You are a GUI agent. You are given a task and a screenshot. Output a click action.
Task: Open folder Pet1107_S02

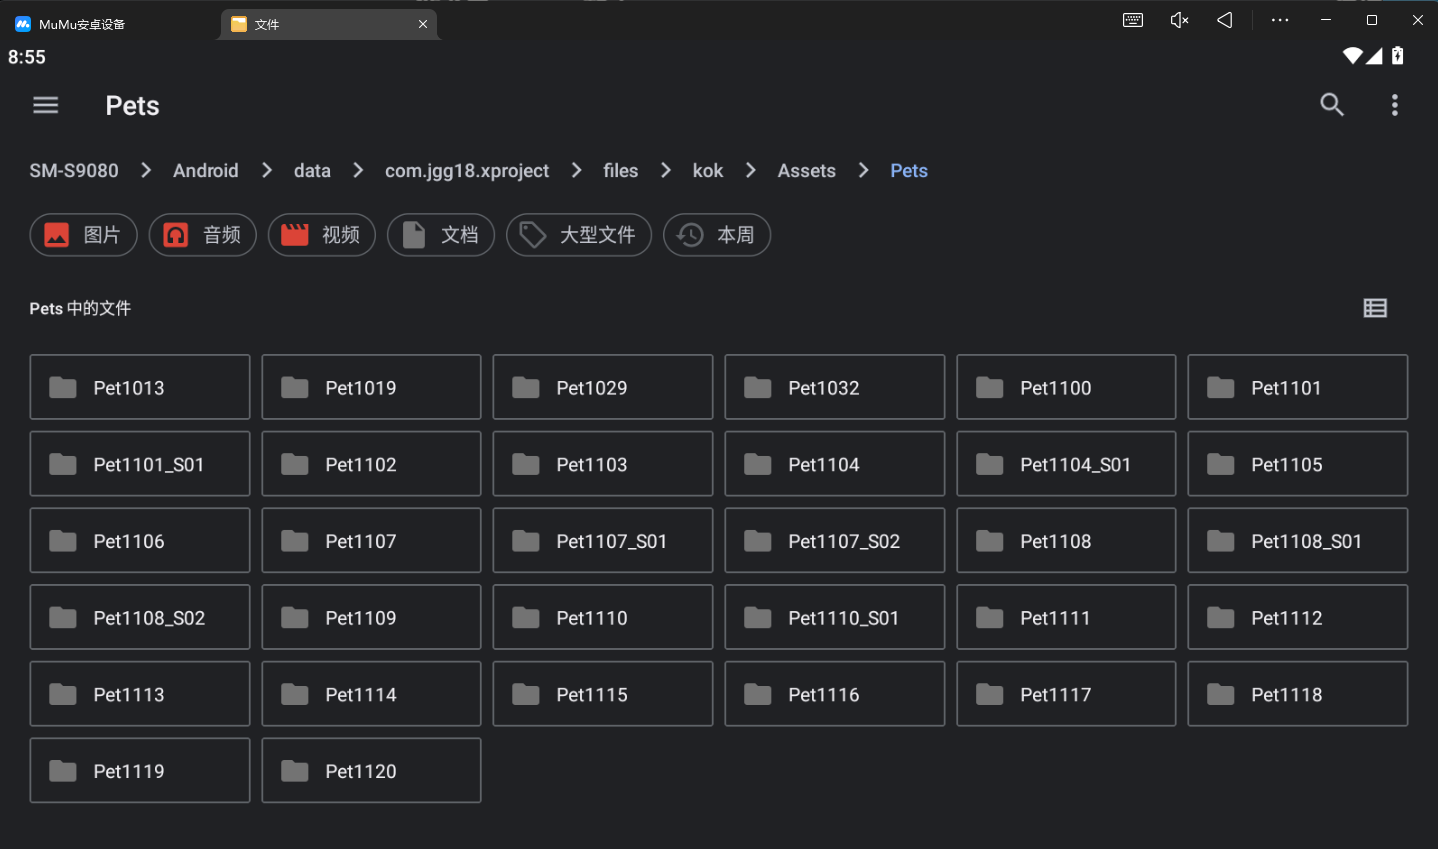(834, 541)
